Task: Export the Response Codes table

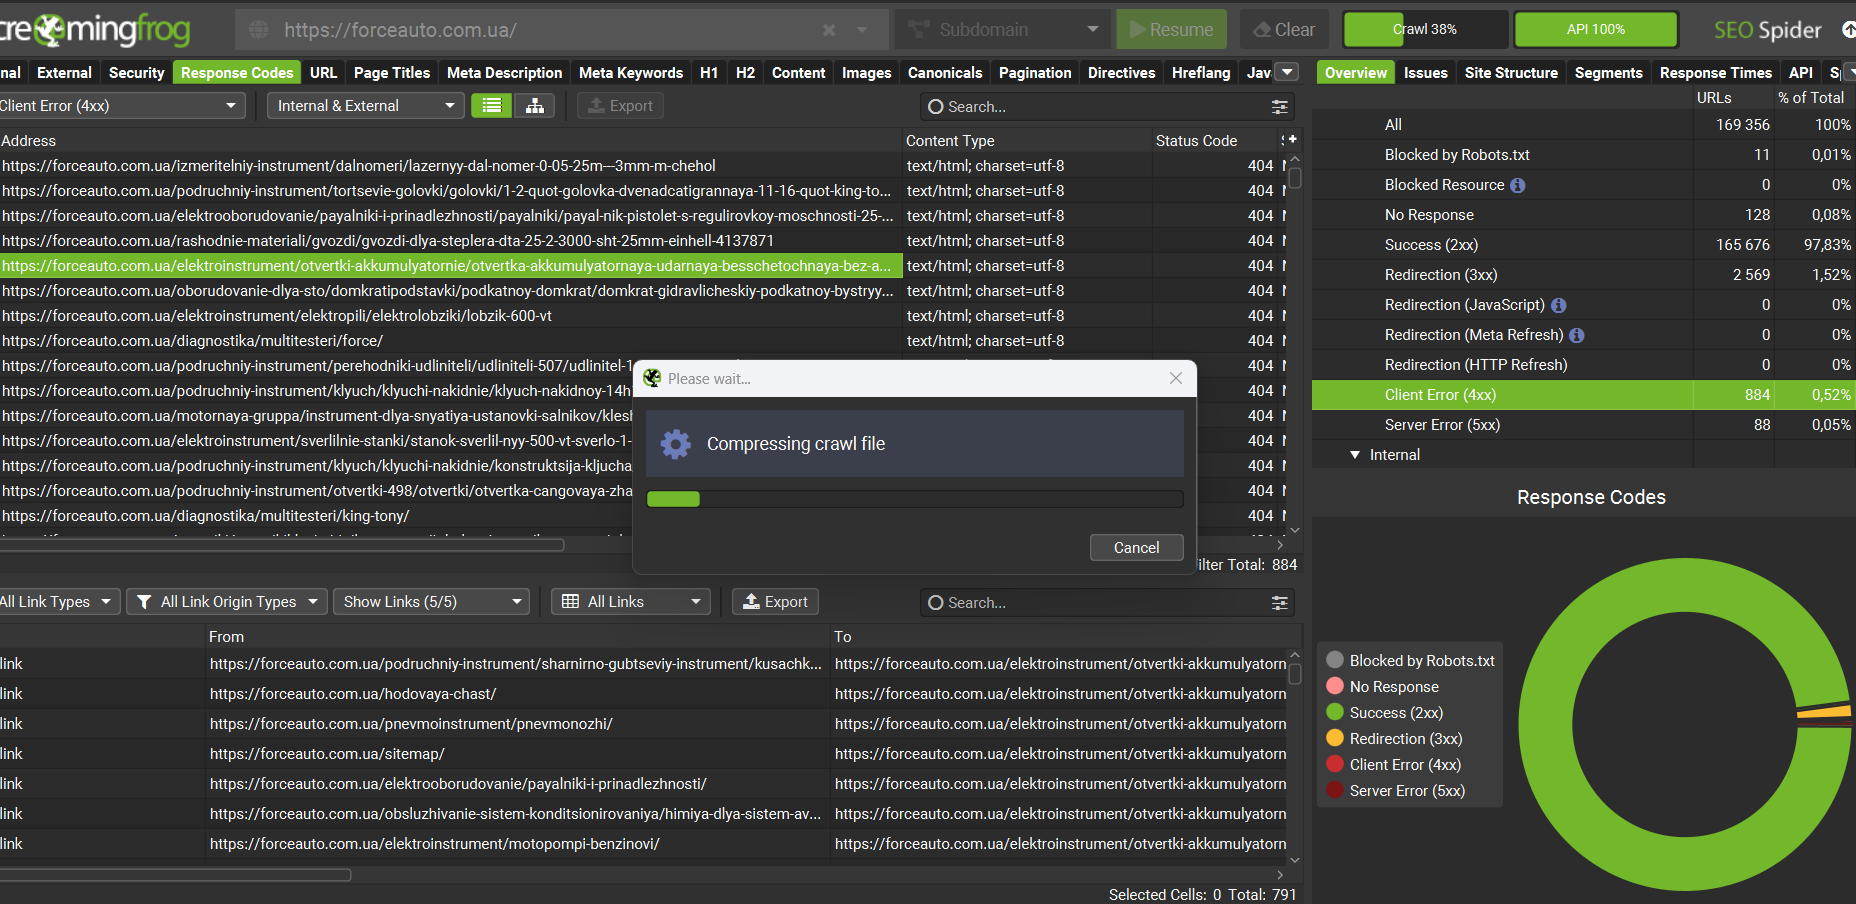Action: pos(620,106)
